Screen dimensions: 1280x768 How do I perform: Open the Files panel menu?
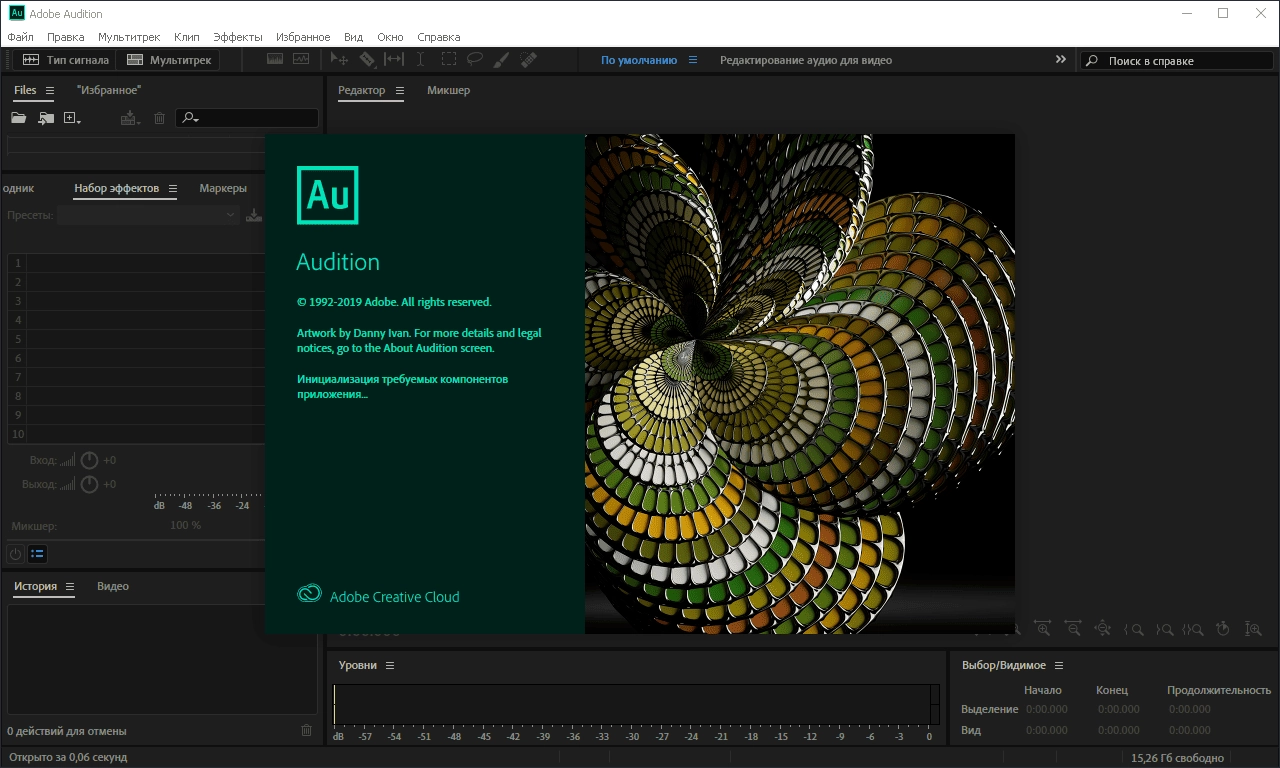tap(50, 90)
